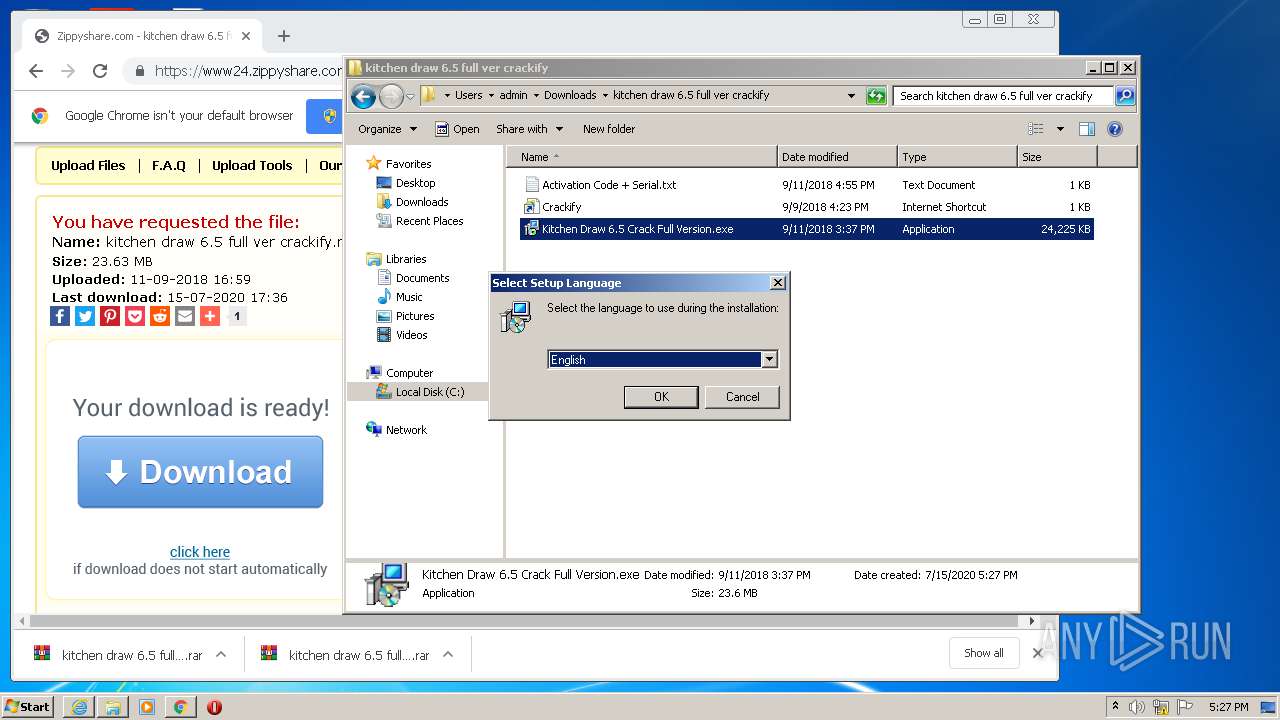This screenshot has height=720, width=1280.
Task: Select Activation Code + Serial.txt file
Action: 609,185
